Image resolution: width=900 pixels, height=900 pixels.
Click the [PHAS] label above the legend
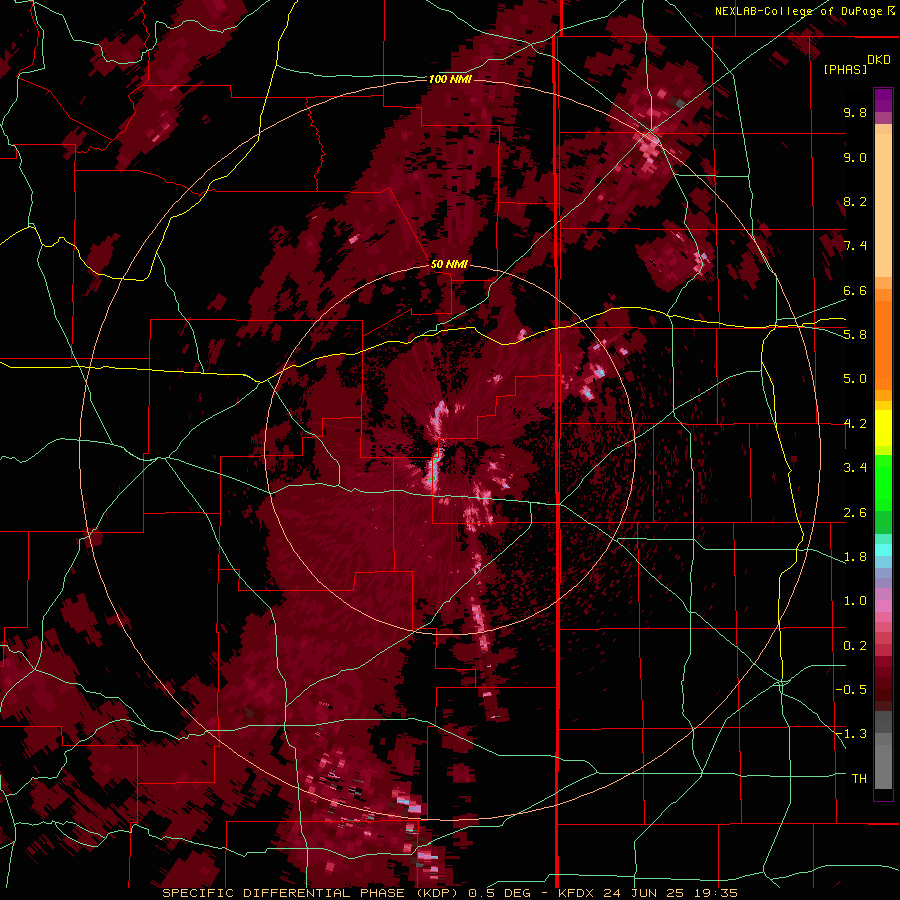pos(845,69)
